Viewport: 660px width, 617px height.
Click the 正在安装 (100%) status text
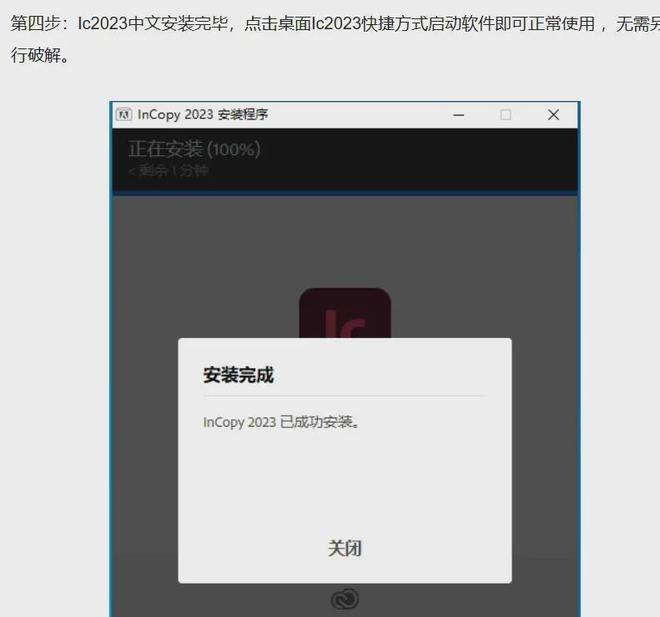[194, 149]
